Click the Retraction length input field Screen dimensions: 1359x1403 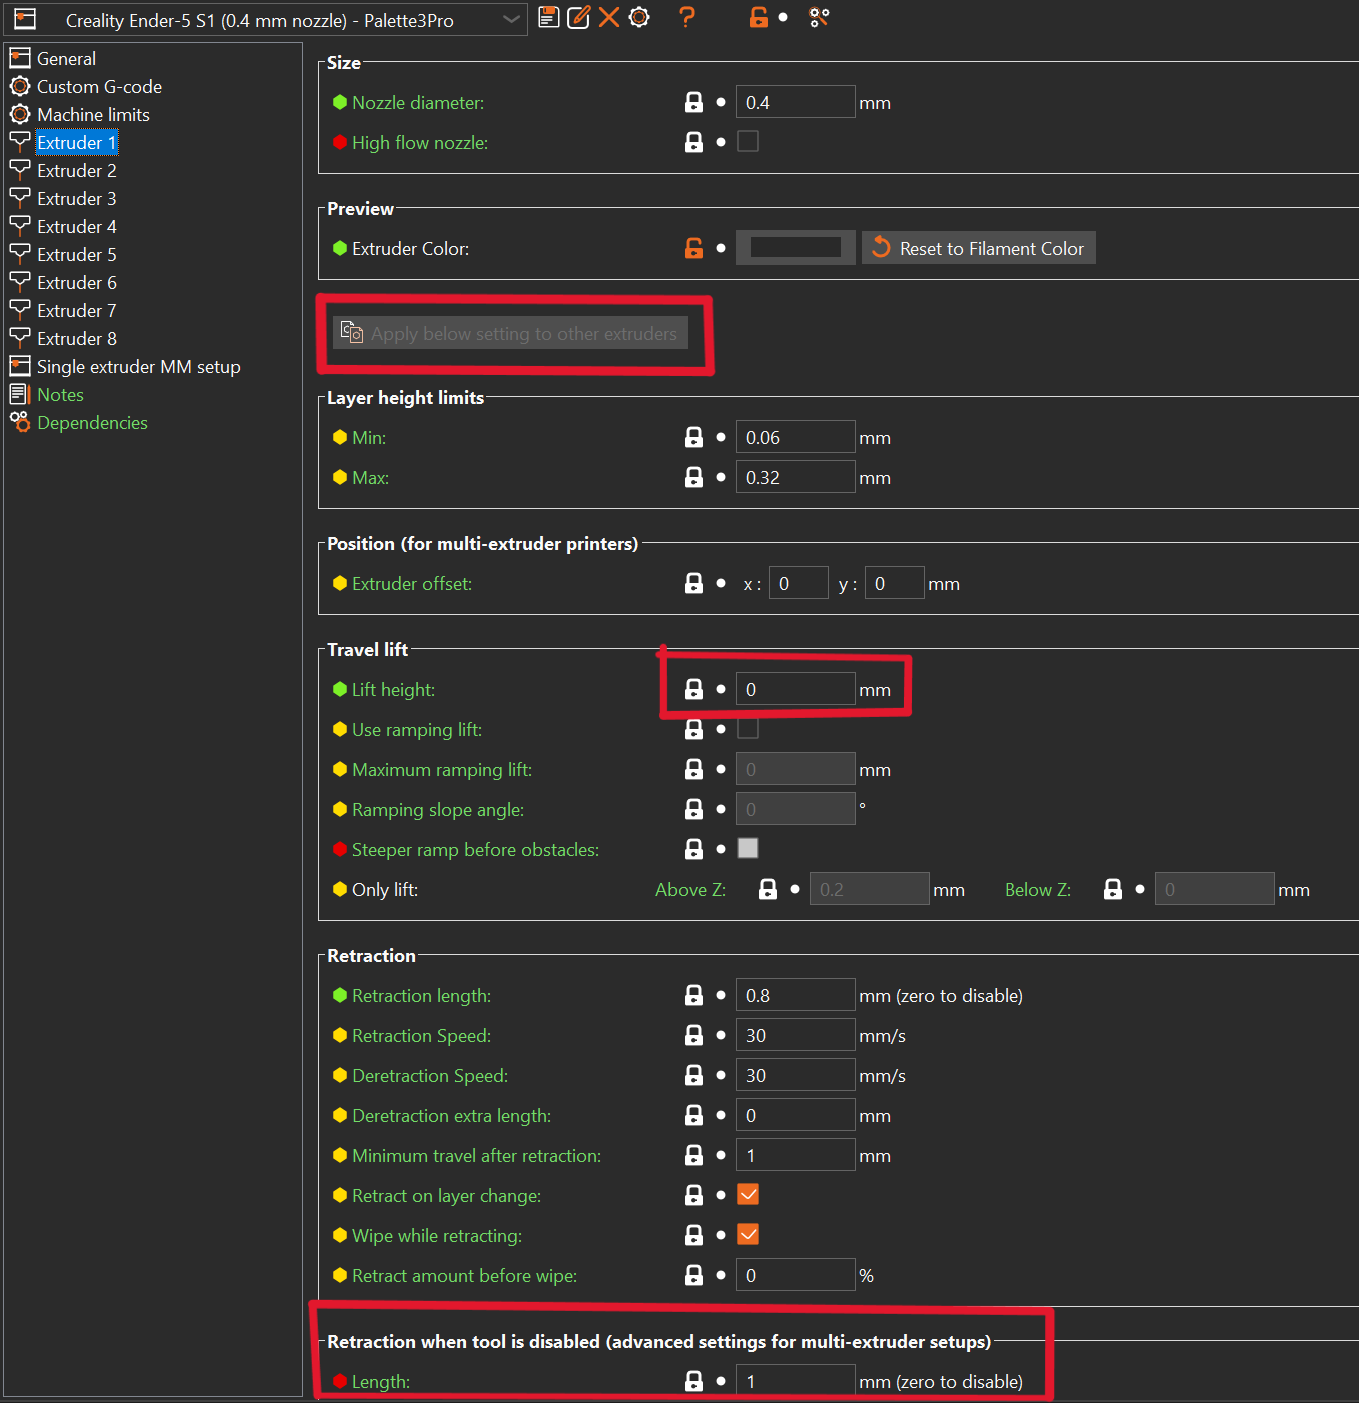click(x=795, y=994)
